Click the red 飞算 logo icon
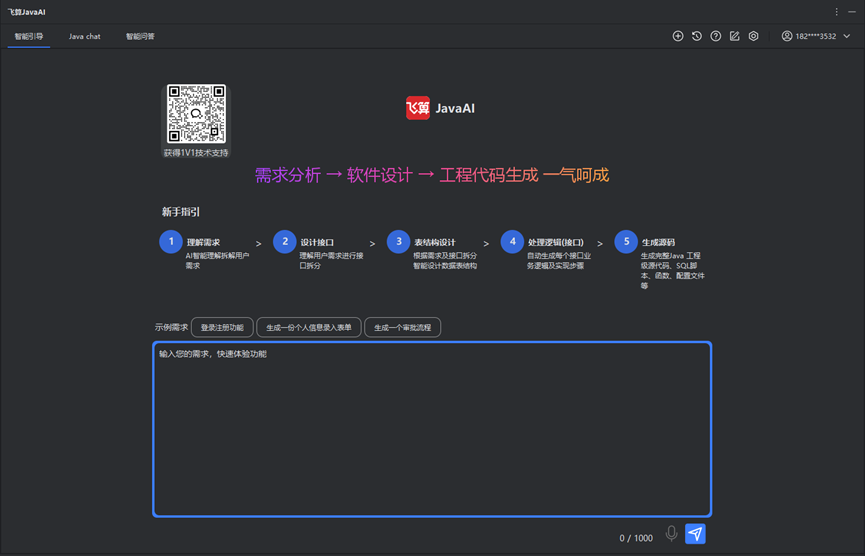The width and height of the screenshot is (865, 556). click(418, 108)
